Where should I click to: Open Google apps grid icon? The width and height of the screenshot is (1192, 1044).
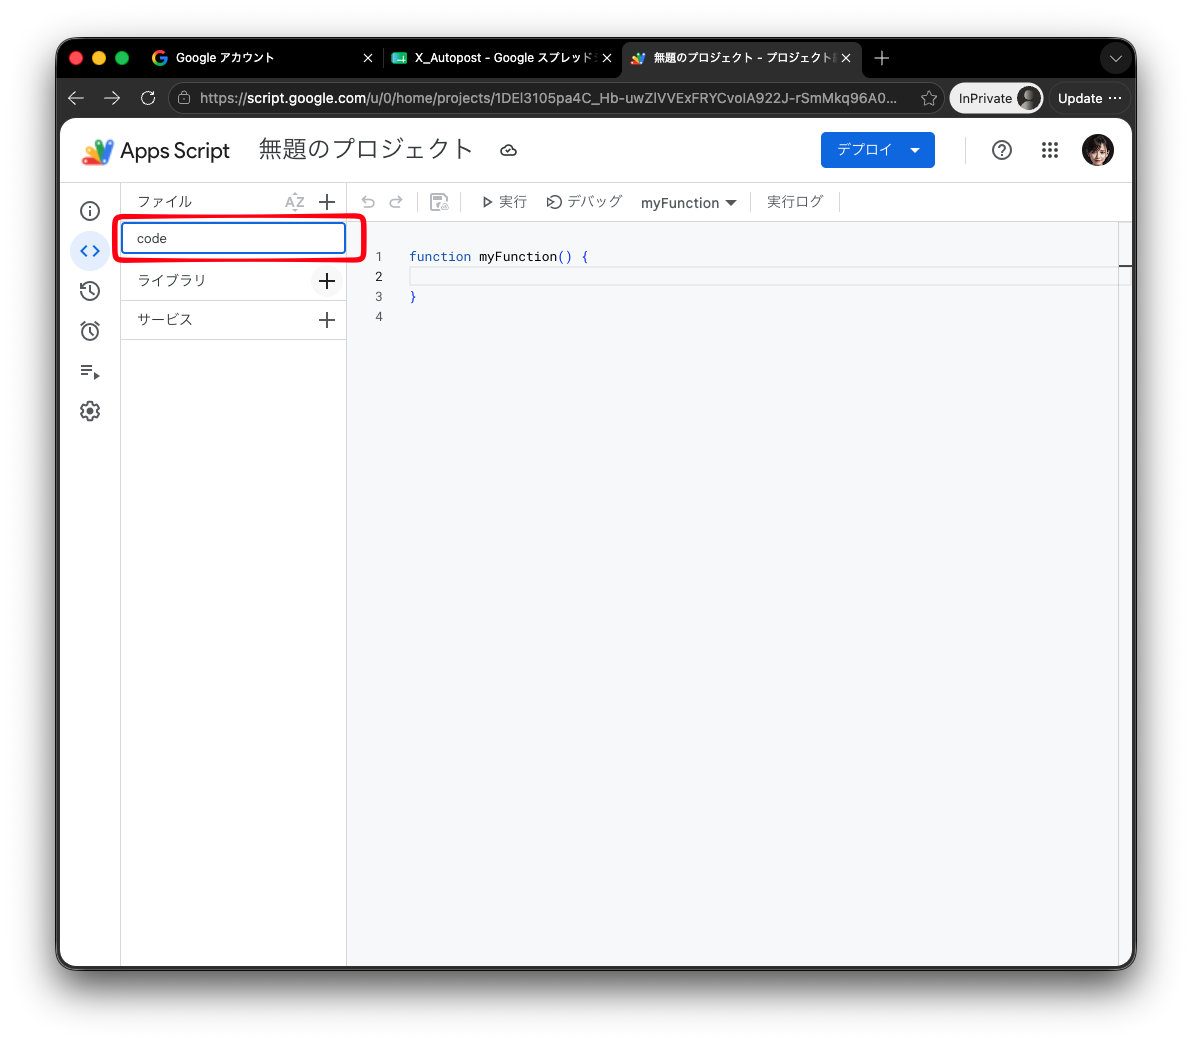[1050, 150]
